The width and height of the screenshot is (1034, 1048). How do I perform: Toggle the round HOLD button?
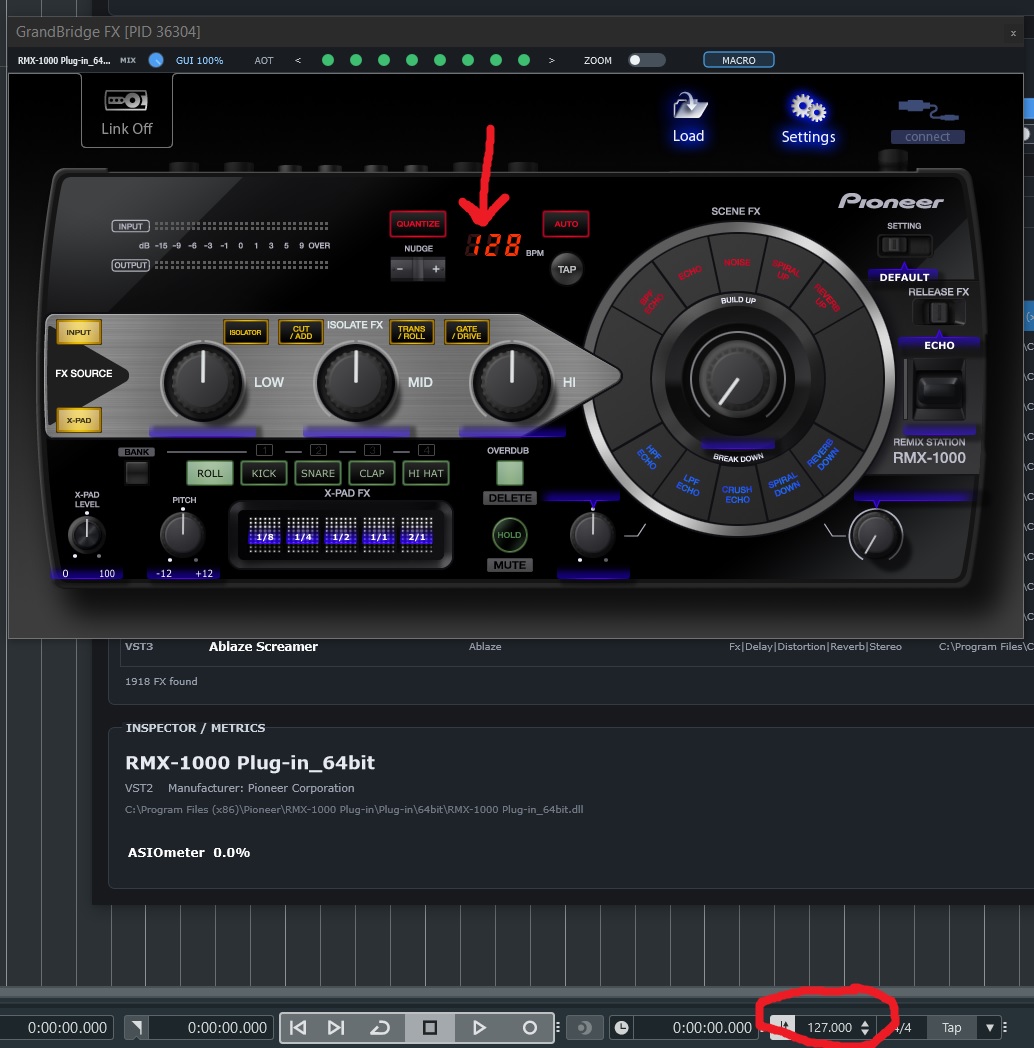click(509, 535)
